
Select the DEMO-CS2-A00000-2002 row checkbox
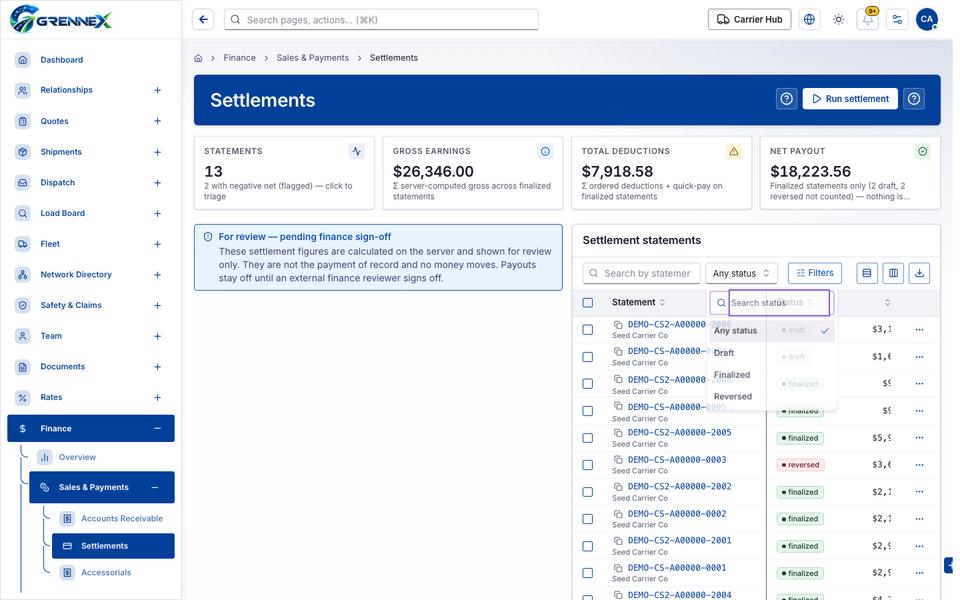coord(588,492)
